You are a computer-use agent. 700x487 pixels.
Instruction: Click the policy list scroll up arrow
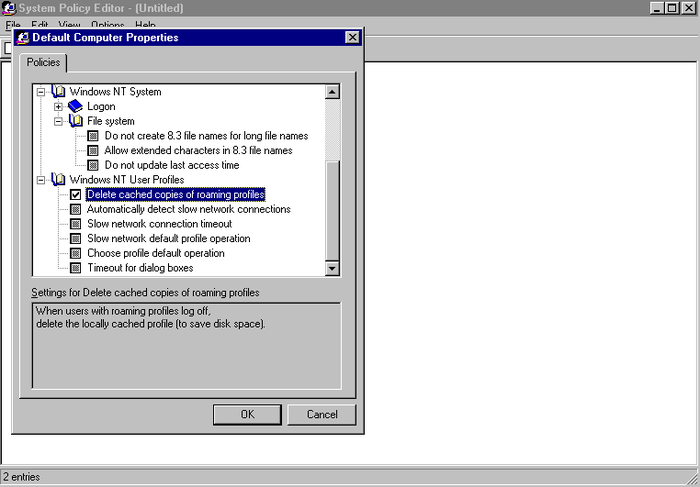(333, 92)
